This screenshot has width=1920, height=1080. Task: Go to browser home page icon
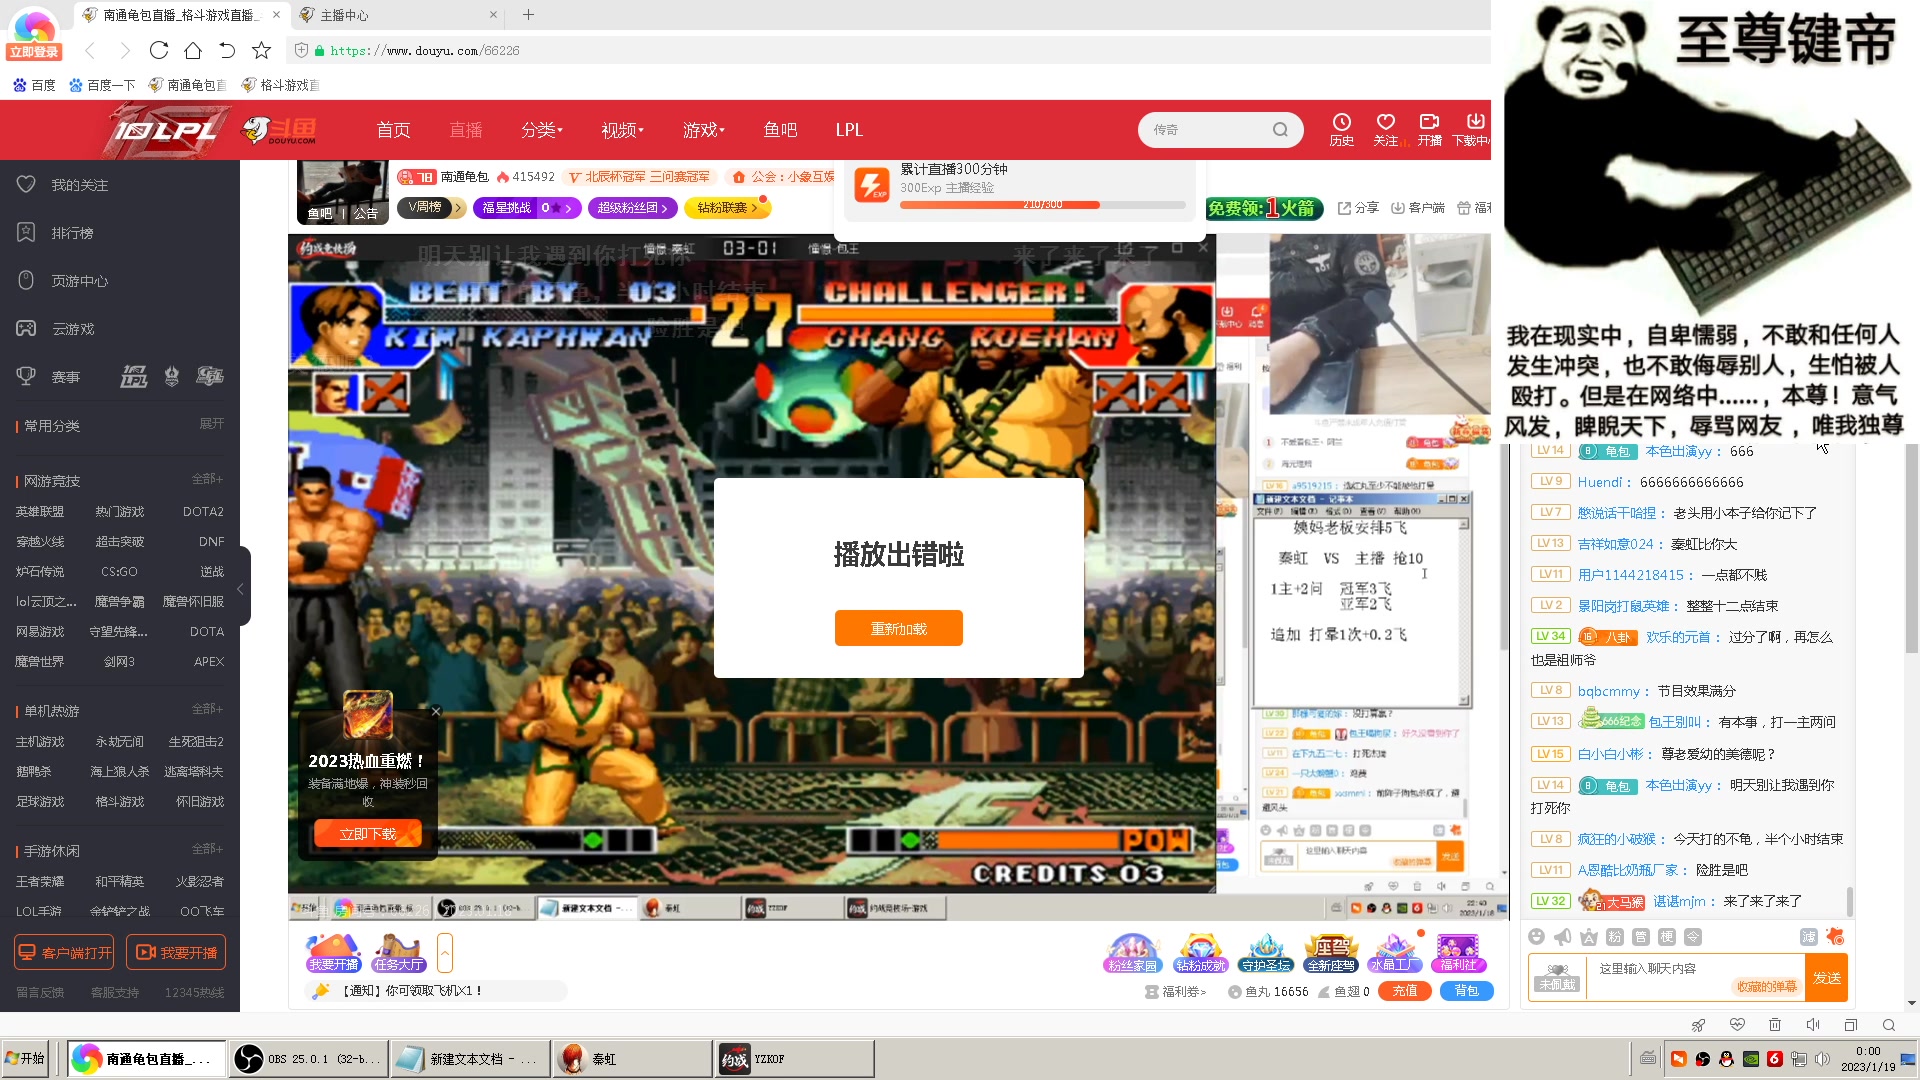193,50
